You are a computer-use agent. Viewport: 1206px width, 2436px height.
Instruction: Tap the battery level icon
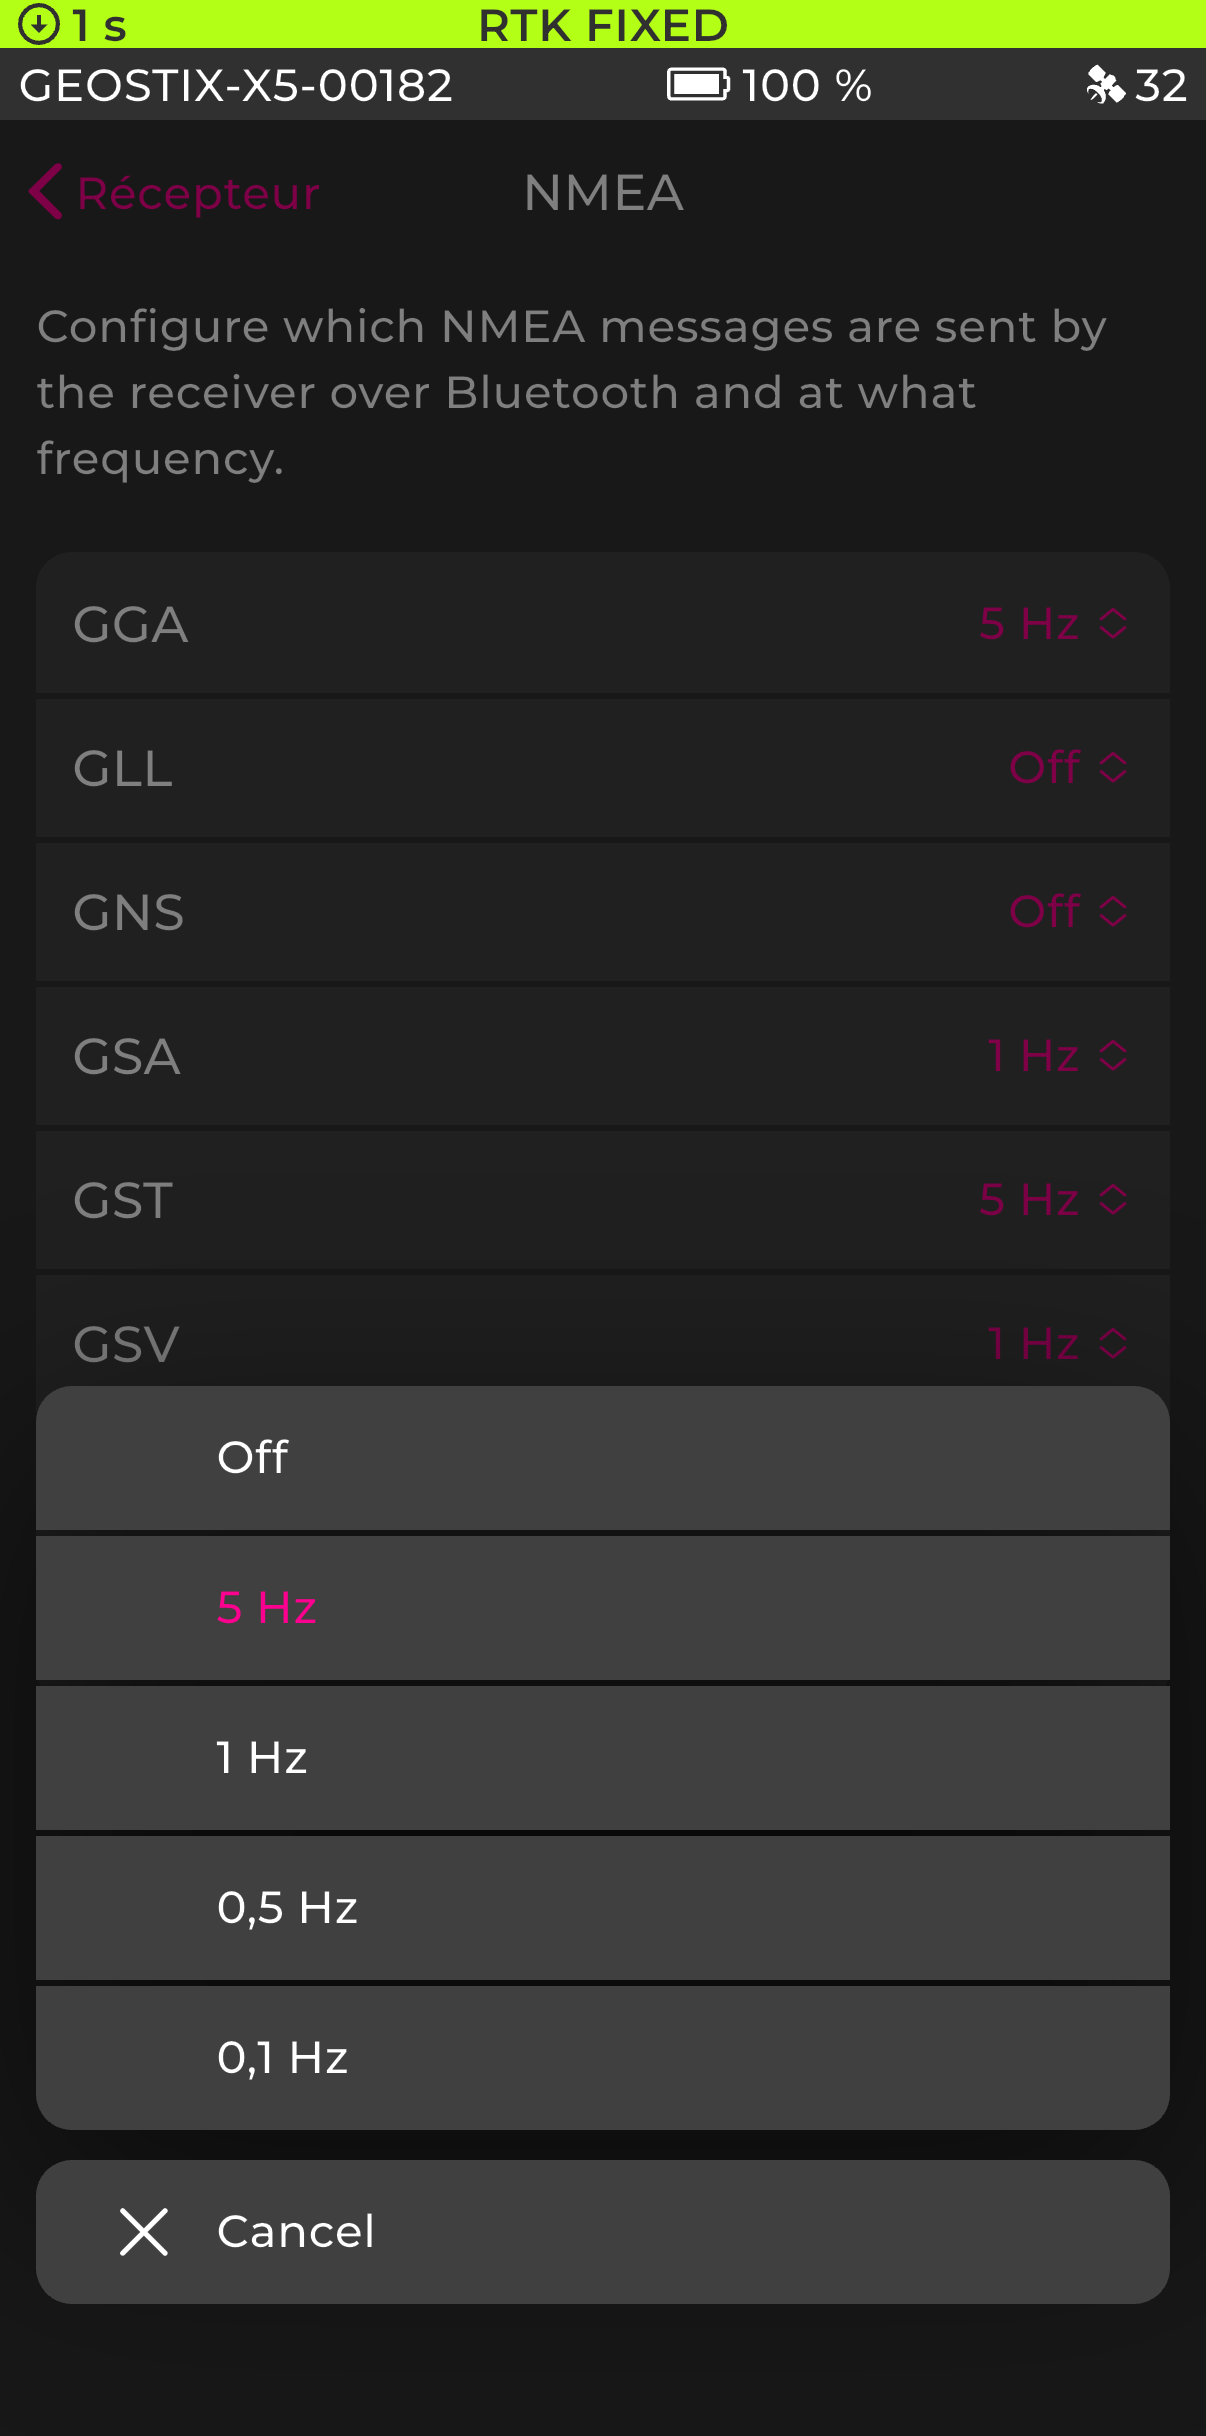pyautogui.click(x=698, y=85)
